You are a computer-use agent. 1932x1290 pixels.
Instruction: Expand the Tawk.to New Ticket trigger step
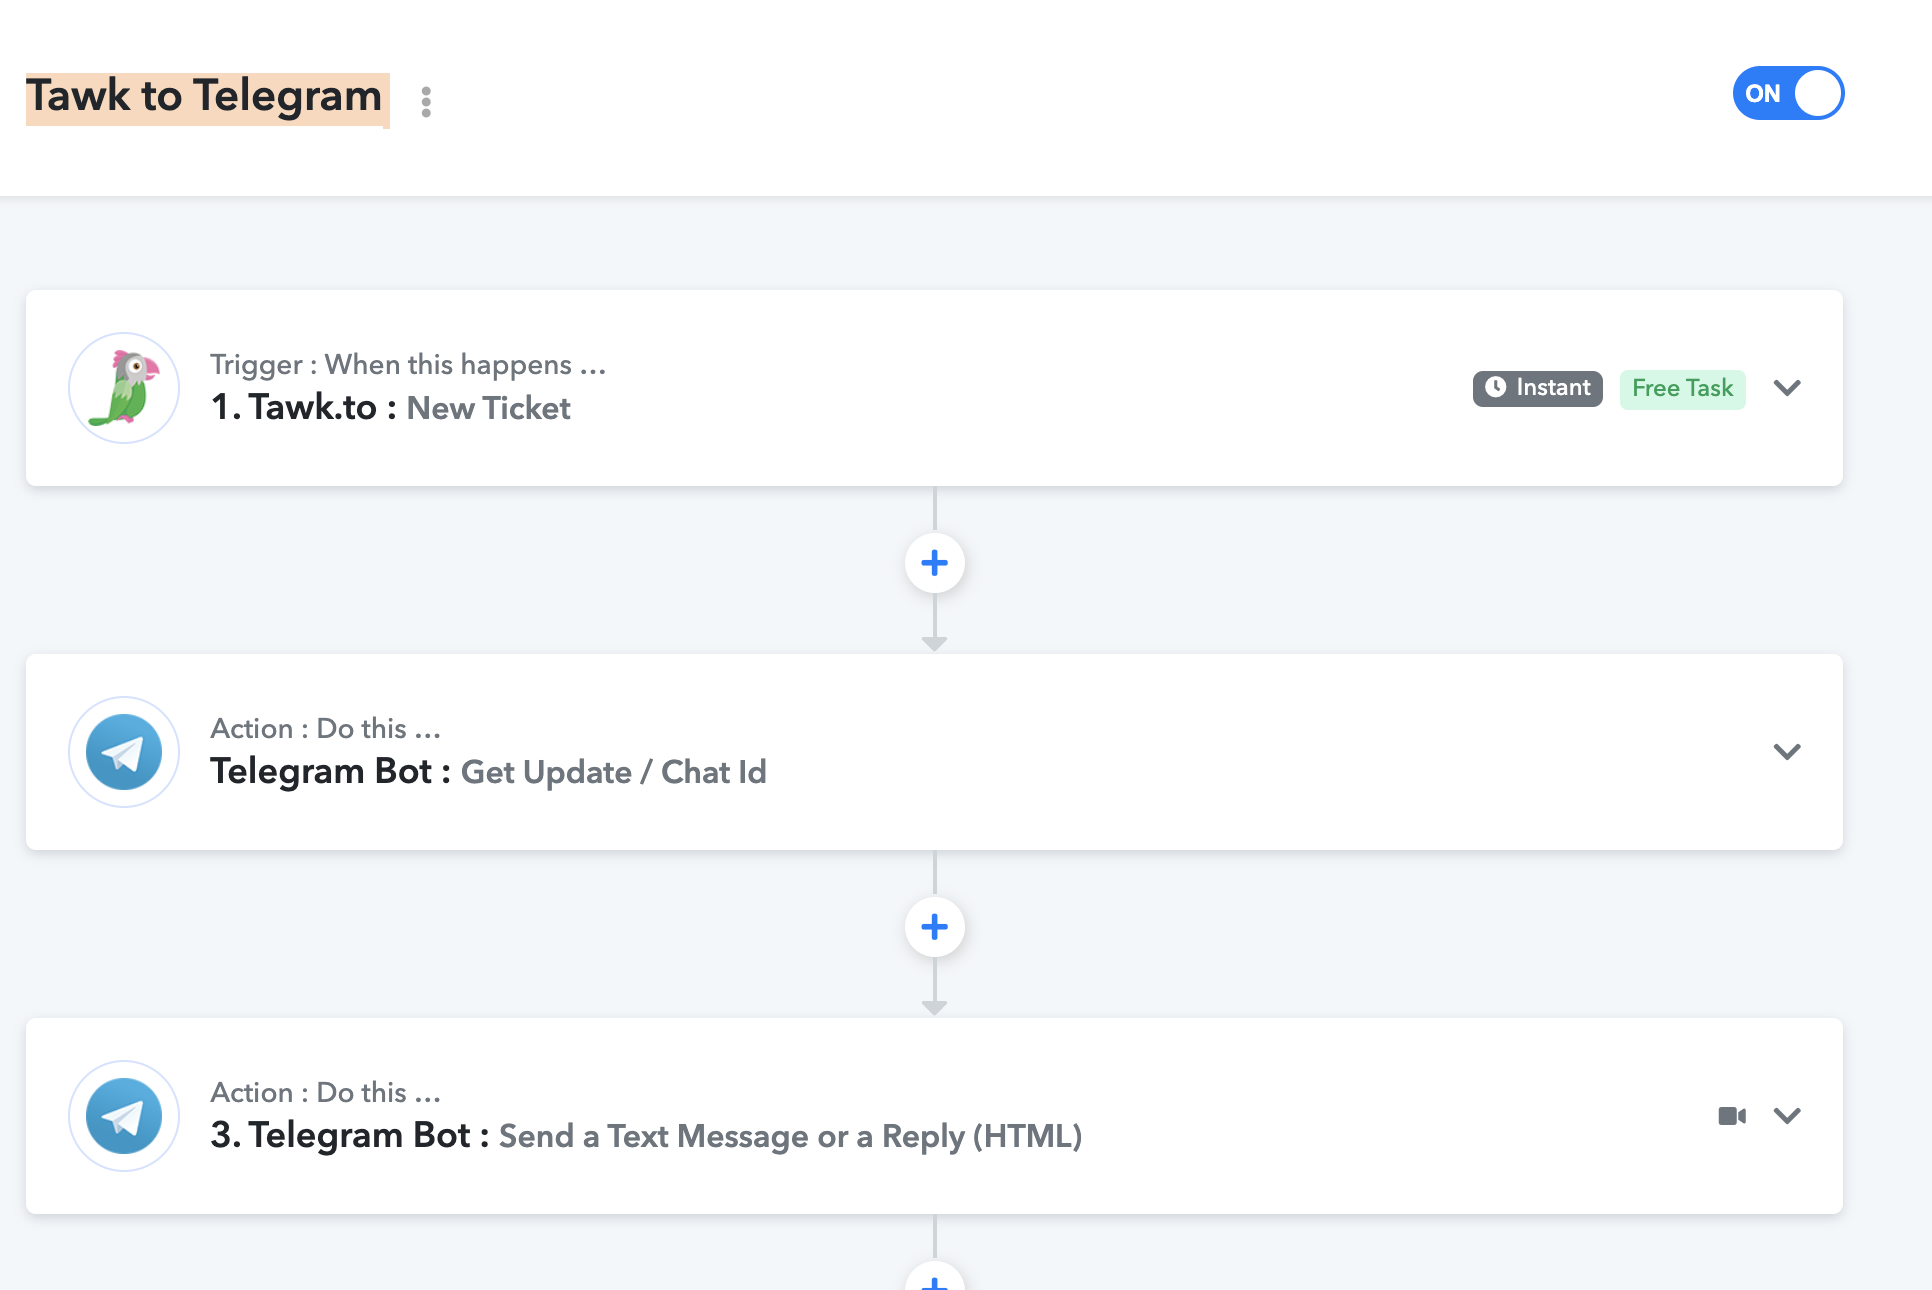coord(1787,388)
